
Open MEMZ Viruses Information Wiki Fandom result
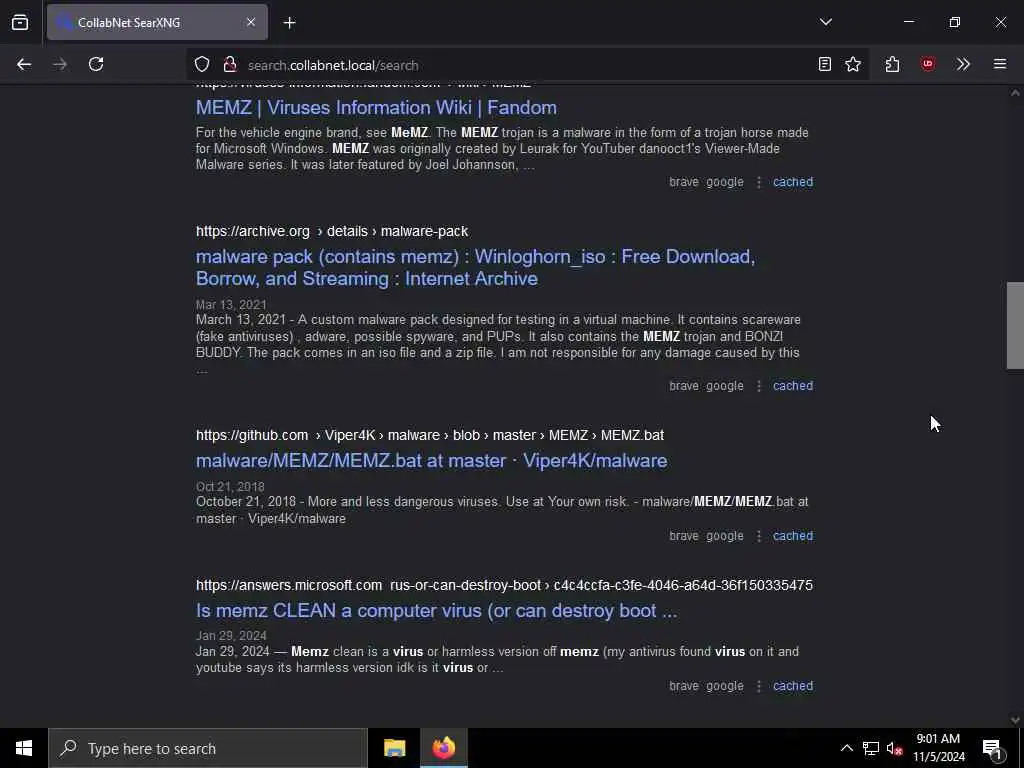(x=376, y=107)
